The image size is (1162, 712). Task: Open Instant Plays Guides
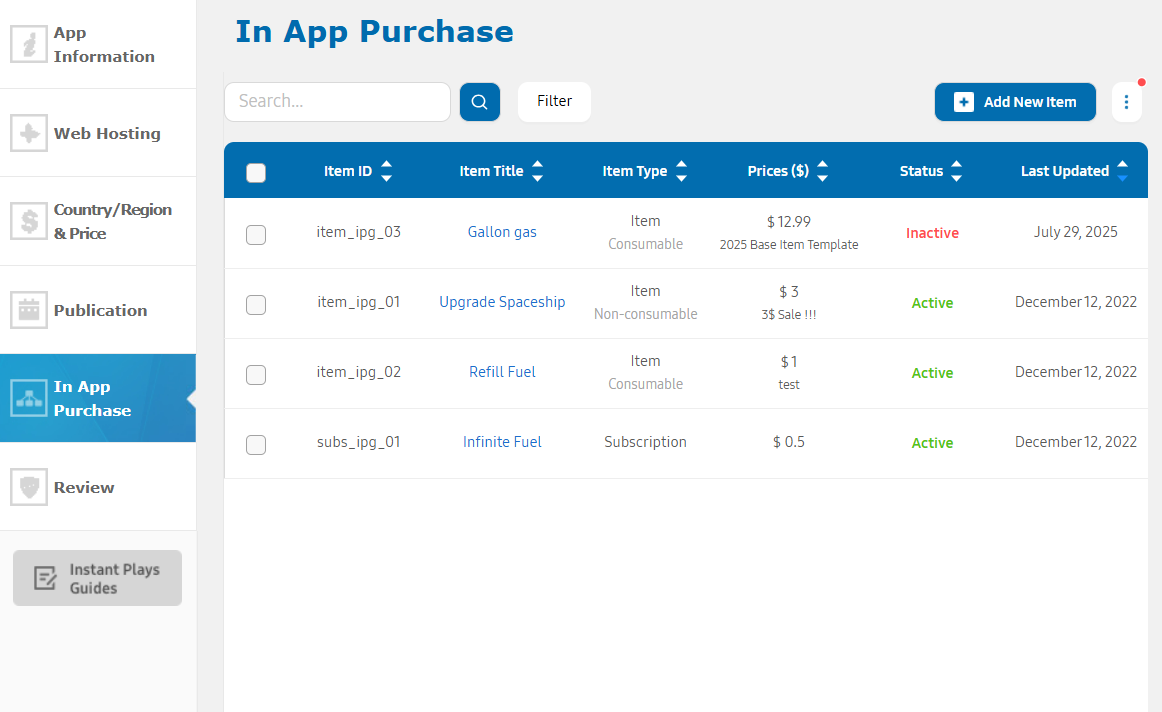97,578
